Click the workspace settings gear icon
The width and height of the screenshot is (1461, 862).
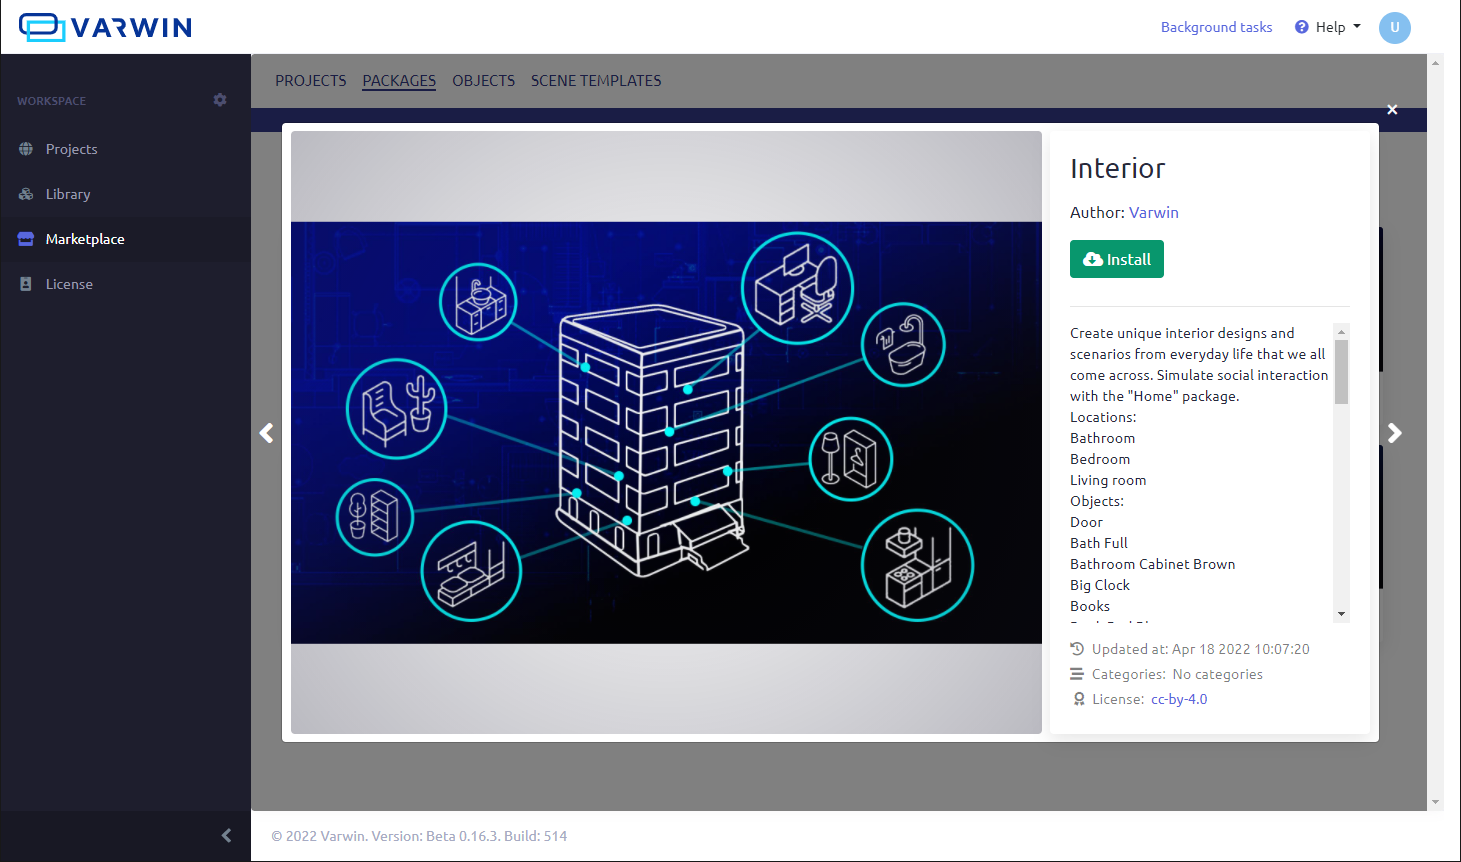pyautogui.click(x=220, y=100)
